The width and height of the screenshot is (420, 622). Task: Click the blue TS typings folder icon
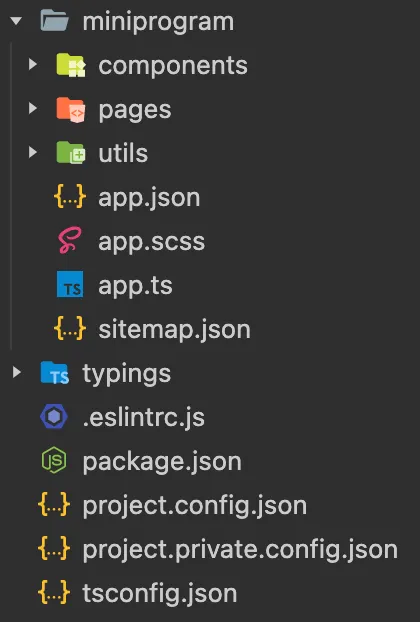click(55, 373)
